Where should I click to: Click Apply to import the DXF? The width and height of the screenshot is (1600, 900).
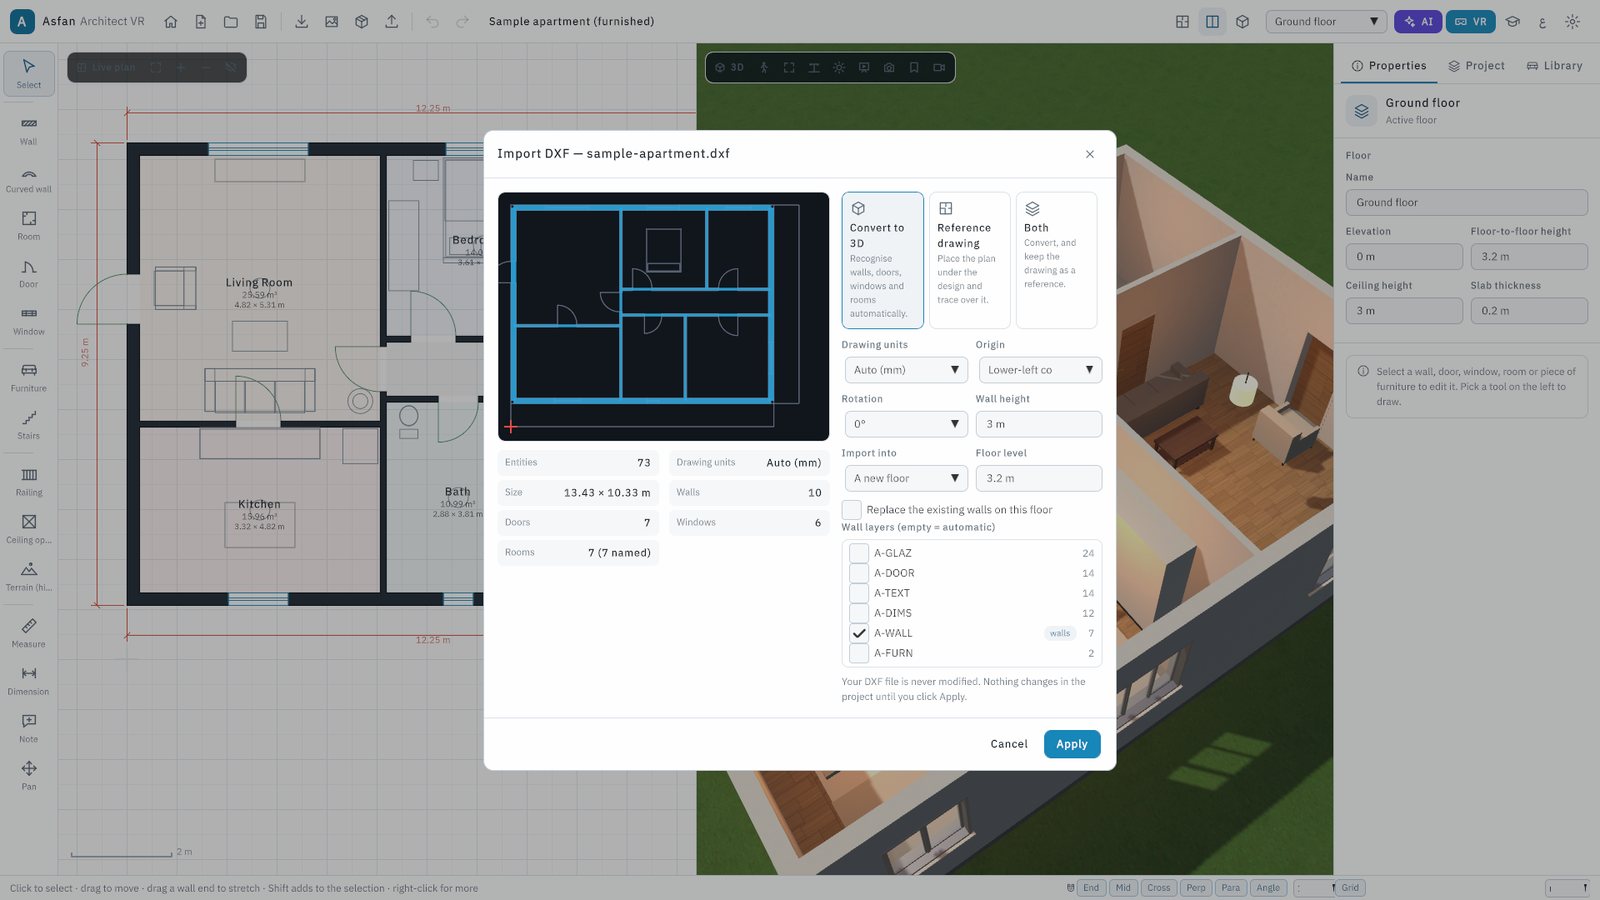coord(1072,744)
